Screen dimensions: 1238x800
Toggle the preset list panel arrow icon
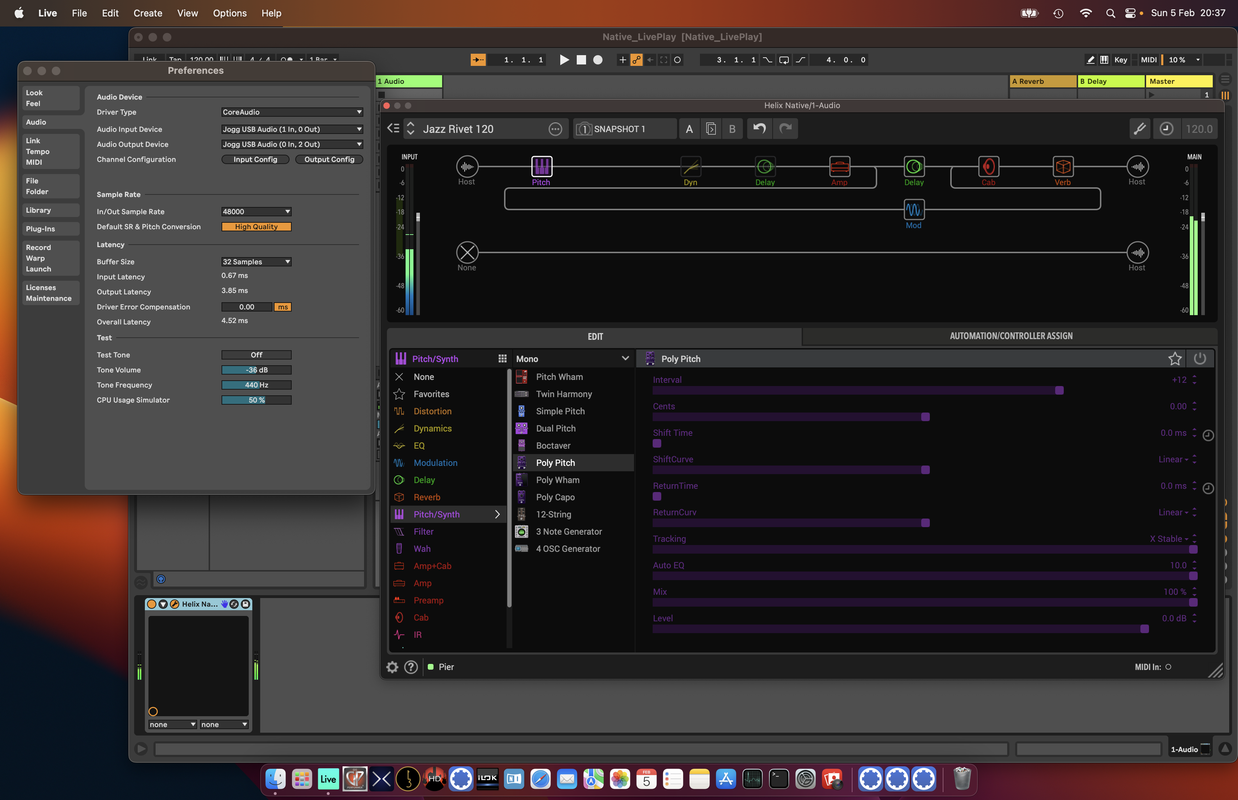click(x=393, y=129)
